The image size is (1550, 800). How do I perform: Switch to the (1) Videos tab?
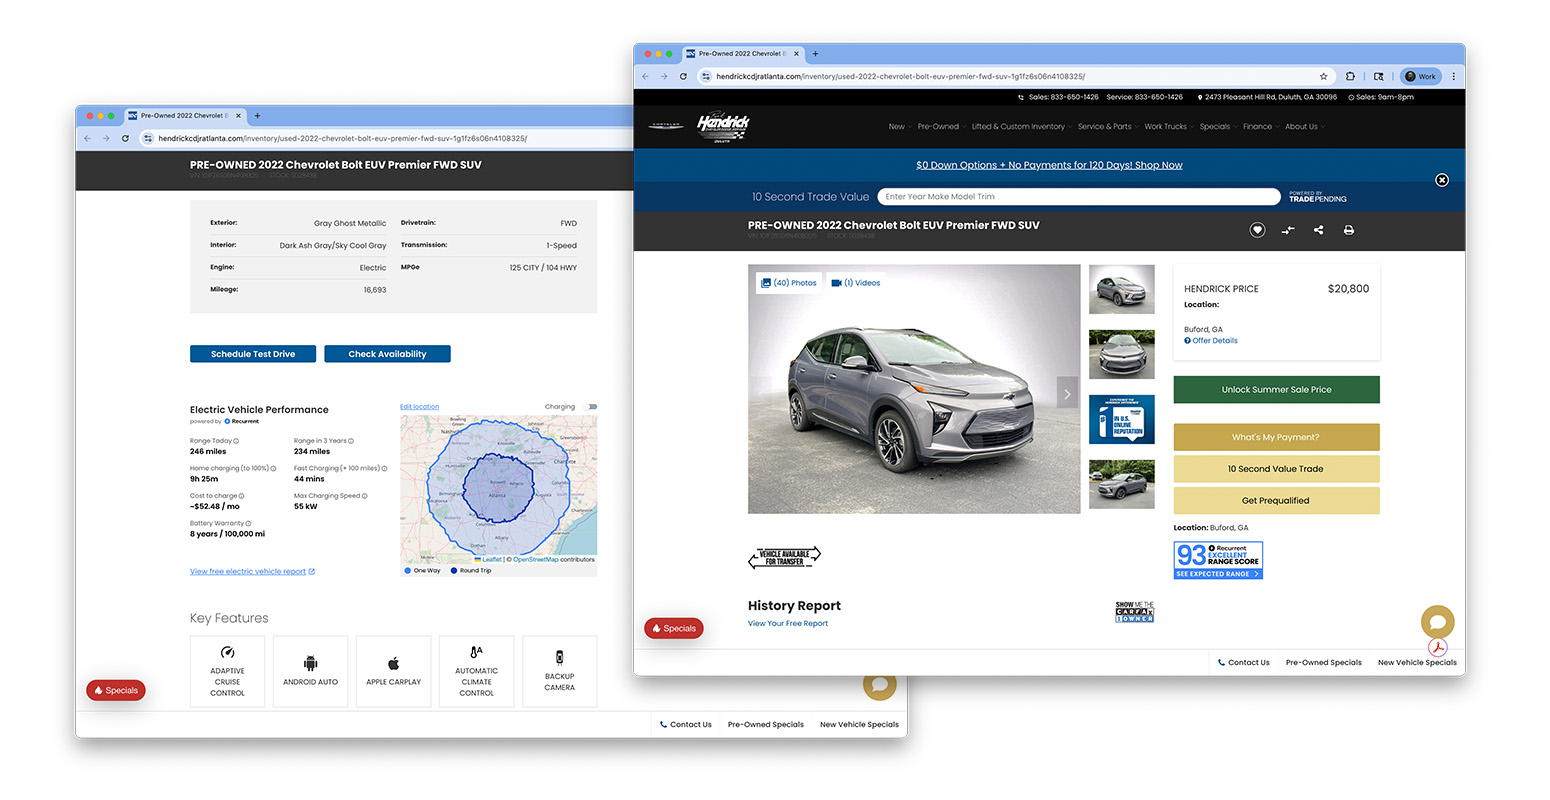855,283
